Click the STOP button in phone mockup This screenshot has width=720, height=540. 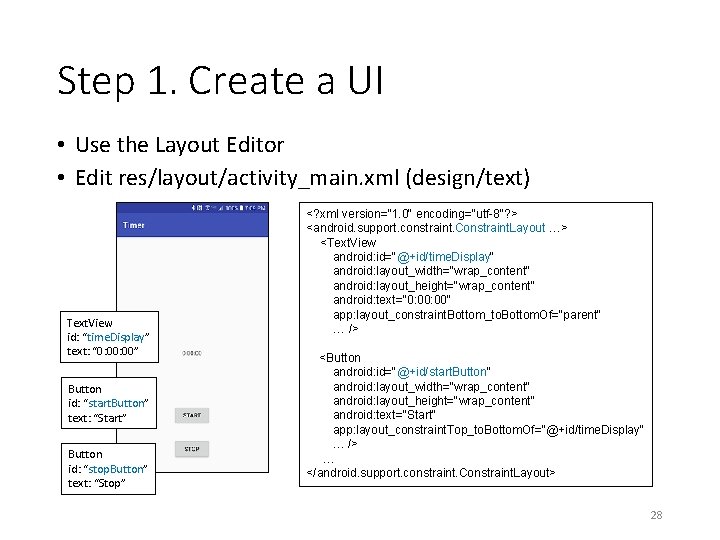click(192, 449)
